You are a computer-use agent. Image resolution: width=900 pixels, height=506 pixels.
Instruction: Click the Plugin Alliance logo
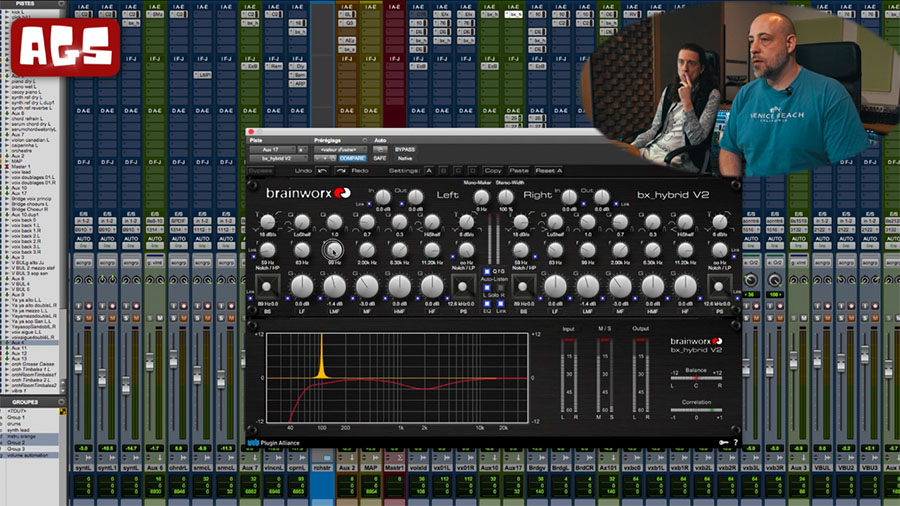click(x=274, y=442)
